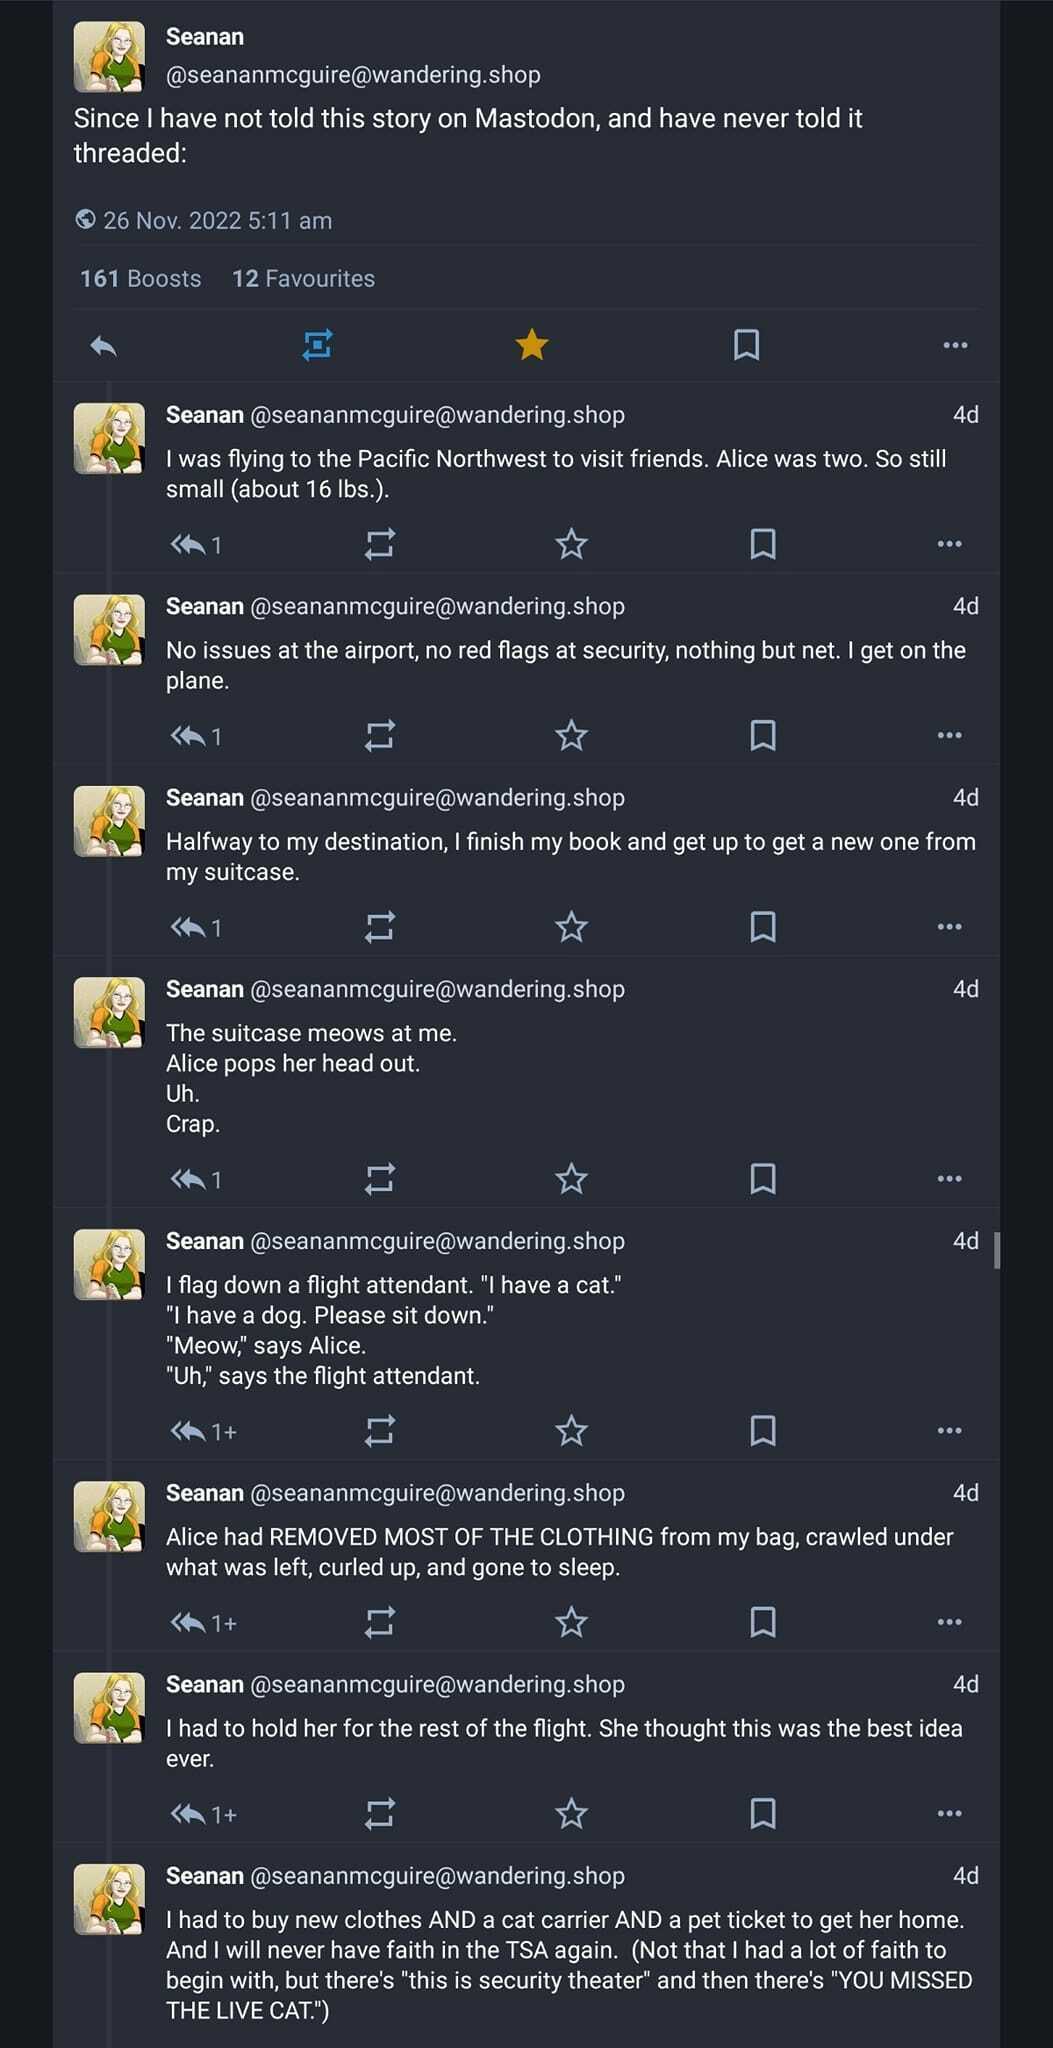Bookmark the 'suitcase meows at me' post

tap(763, 1179)
